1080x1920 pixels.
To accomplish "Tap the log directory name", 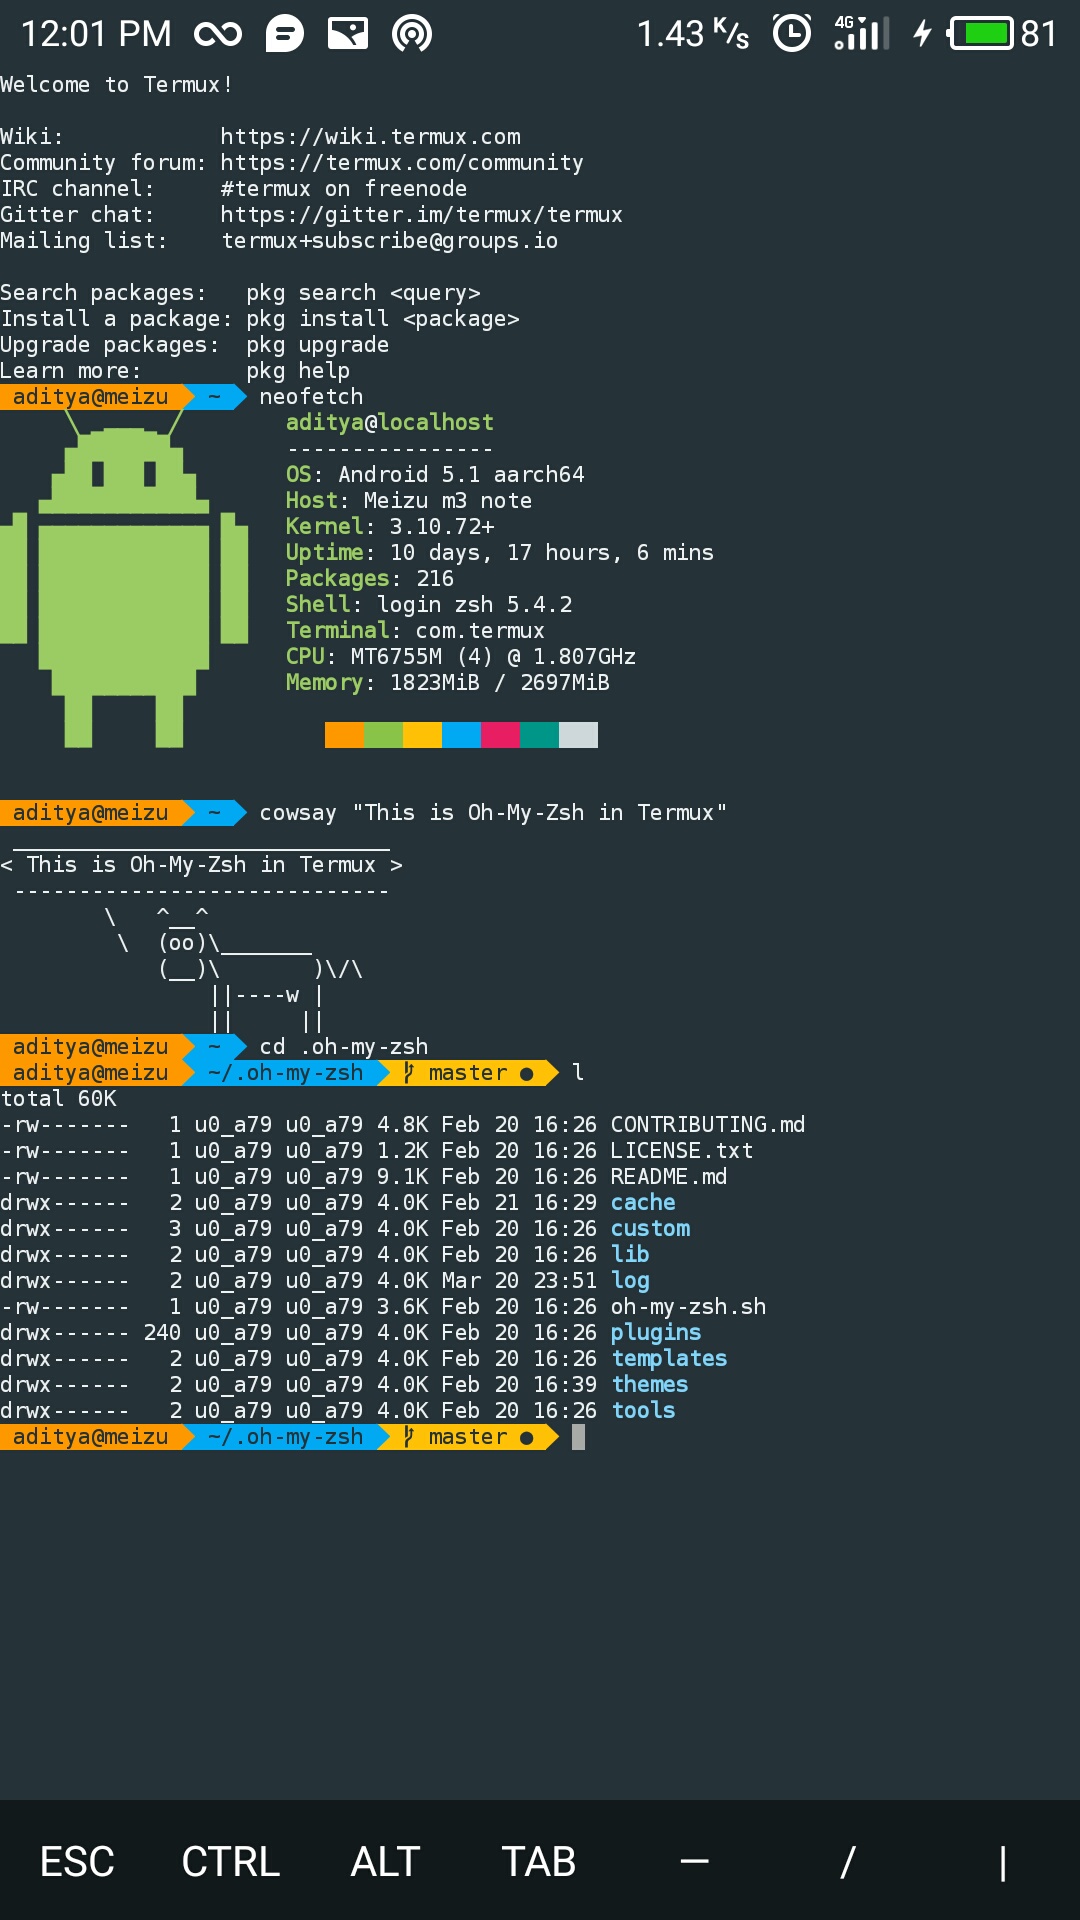I will [630, 1281].
